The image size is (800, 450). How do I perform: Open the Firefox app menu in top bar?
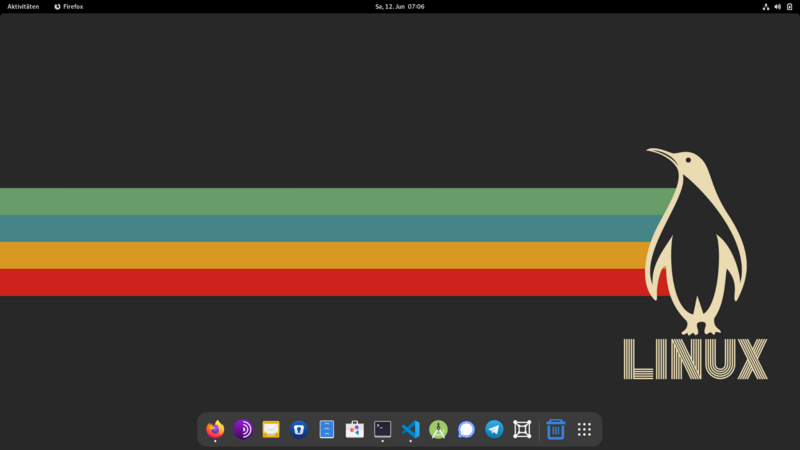(x=68, y=7)
